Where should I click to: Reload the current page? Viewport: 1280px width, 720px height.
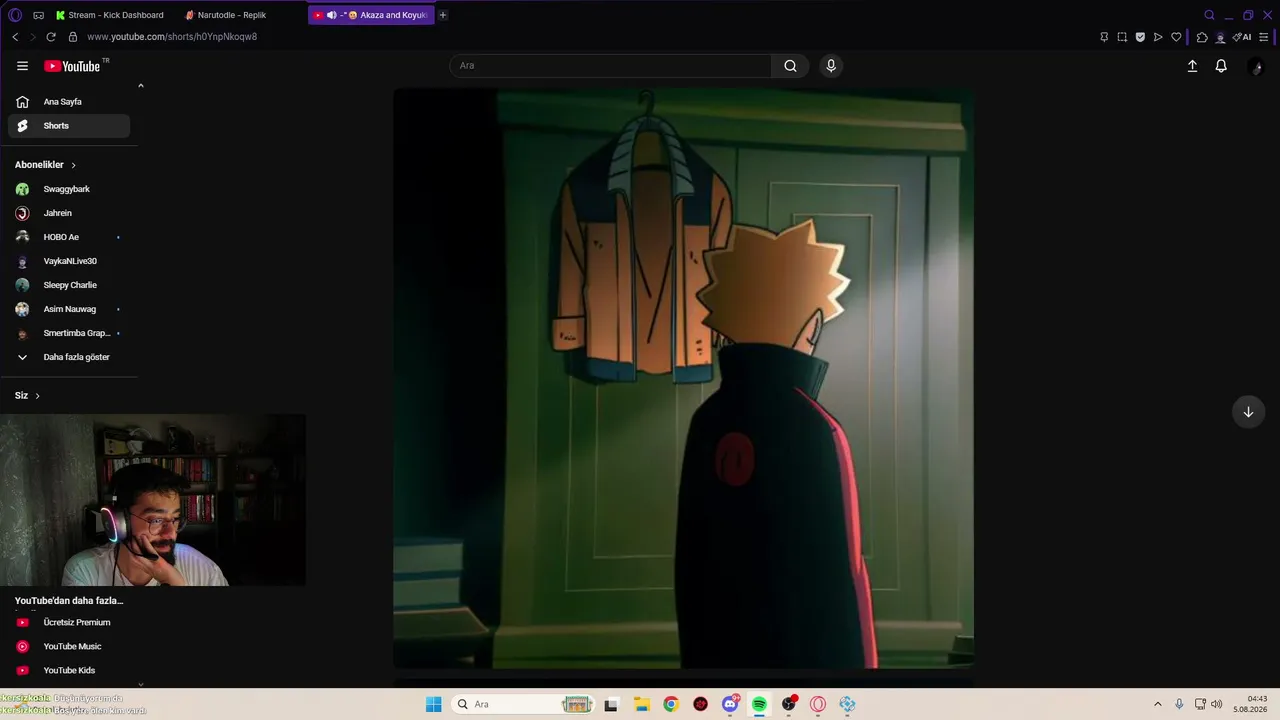[x=51, y=37]
